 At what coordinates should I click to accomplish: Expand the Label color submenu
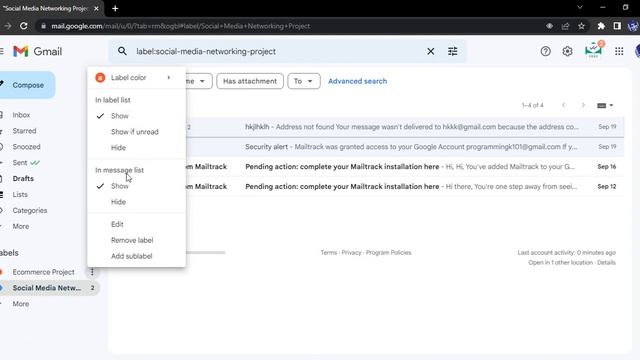136,78
